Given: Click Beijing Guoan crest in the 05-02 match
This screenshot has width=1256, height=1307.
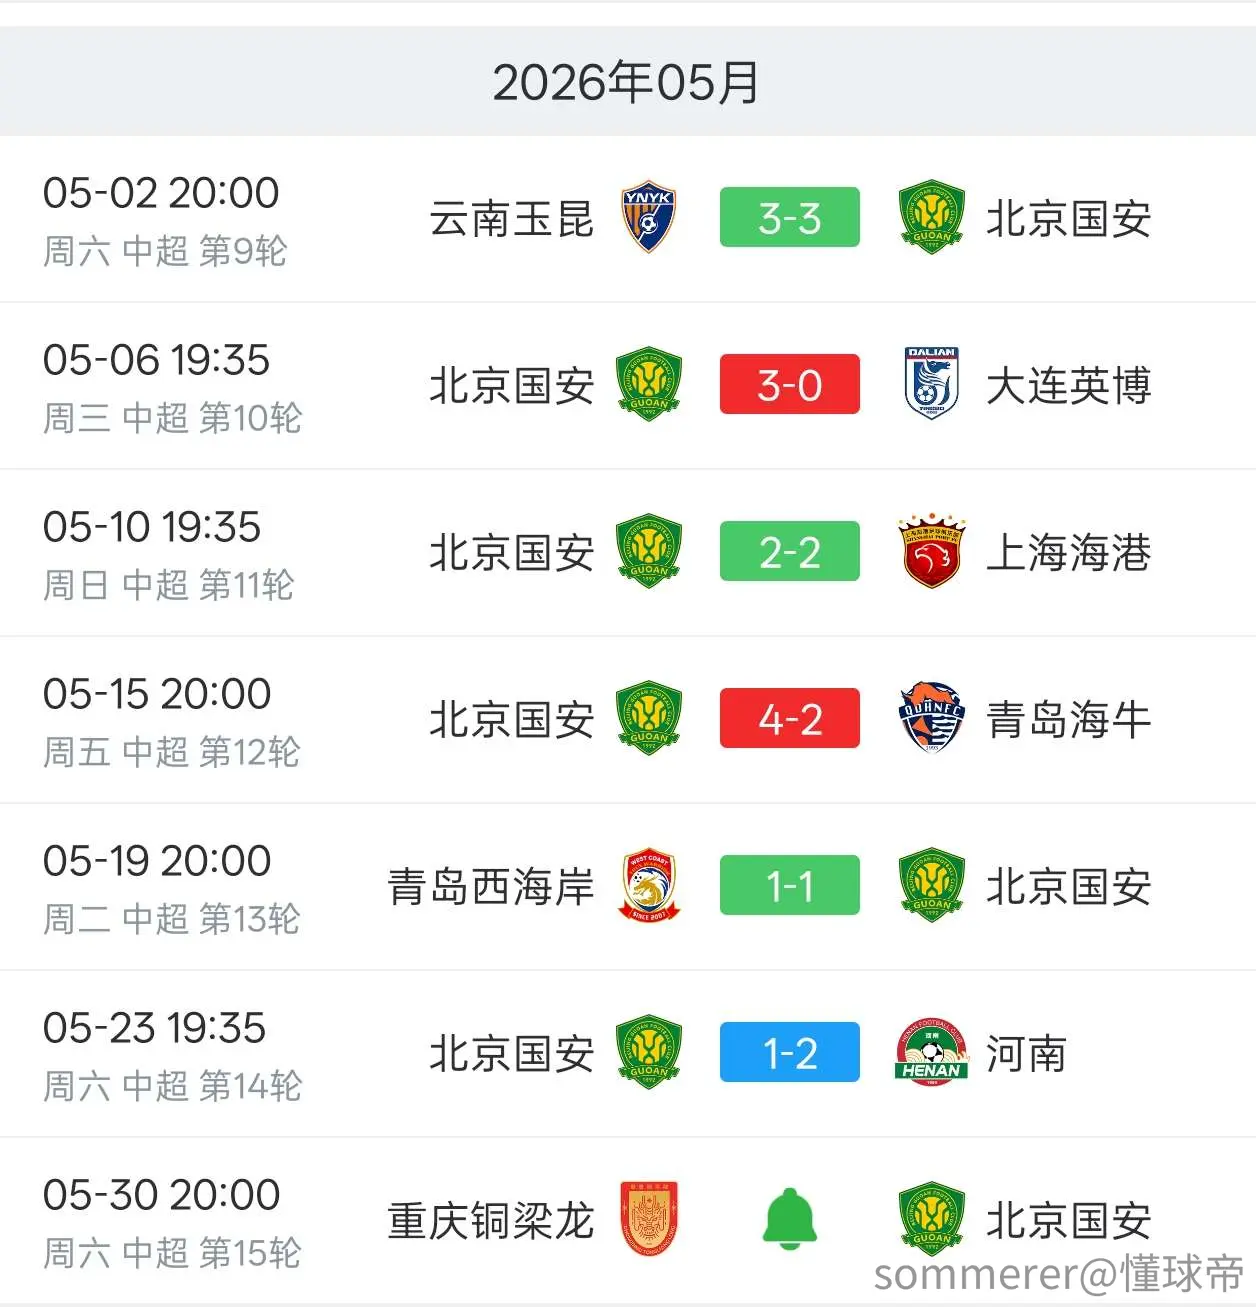Looking at the screenshot, I should (931, 217).
